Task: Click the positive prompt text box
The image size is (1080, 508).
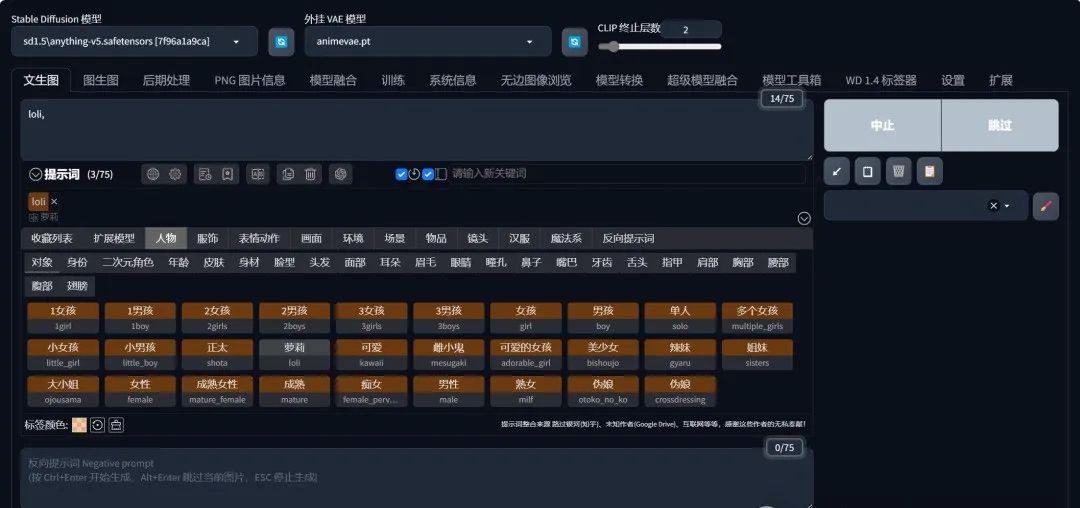Action: (x=417, y=130)
